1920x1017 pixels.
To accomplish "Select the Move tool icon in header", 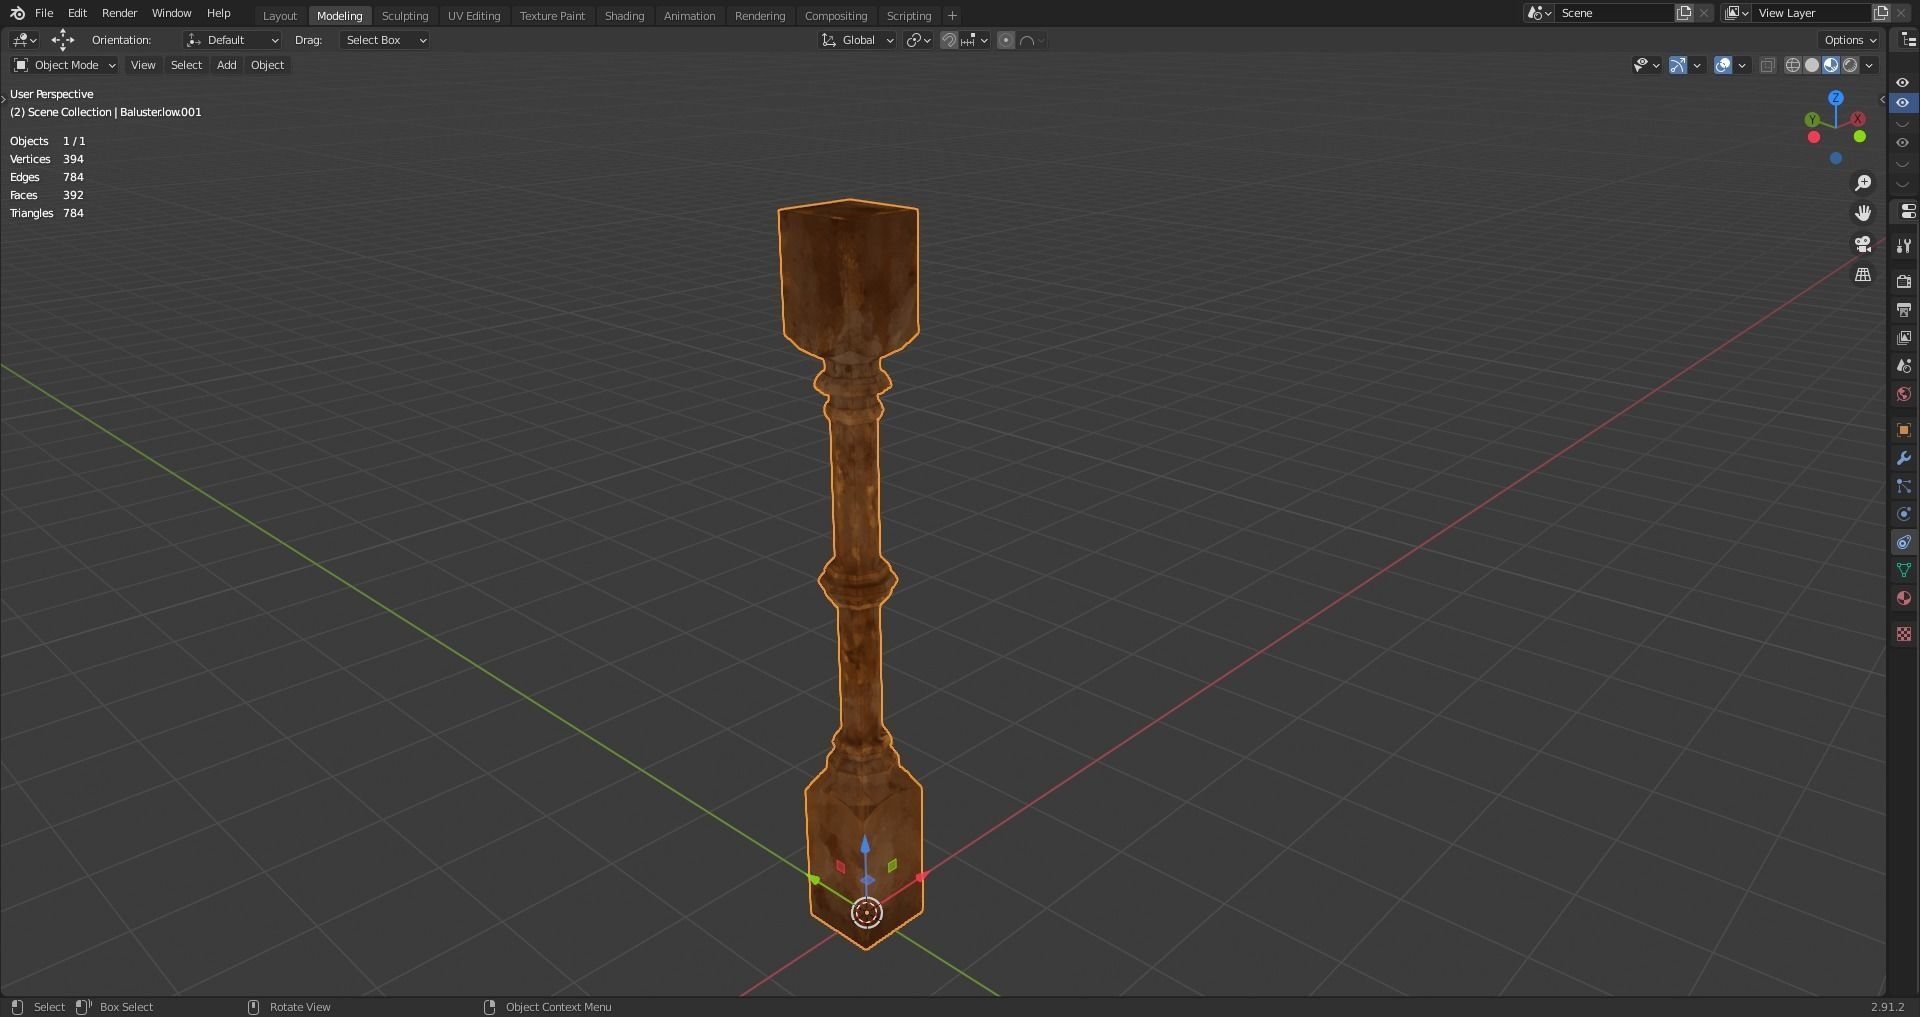I will [x=62, y=40].
